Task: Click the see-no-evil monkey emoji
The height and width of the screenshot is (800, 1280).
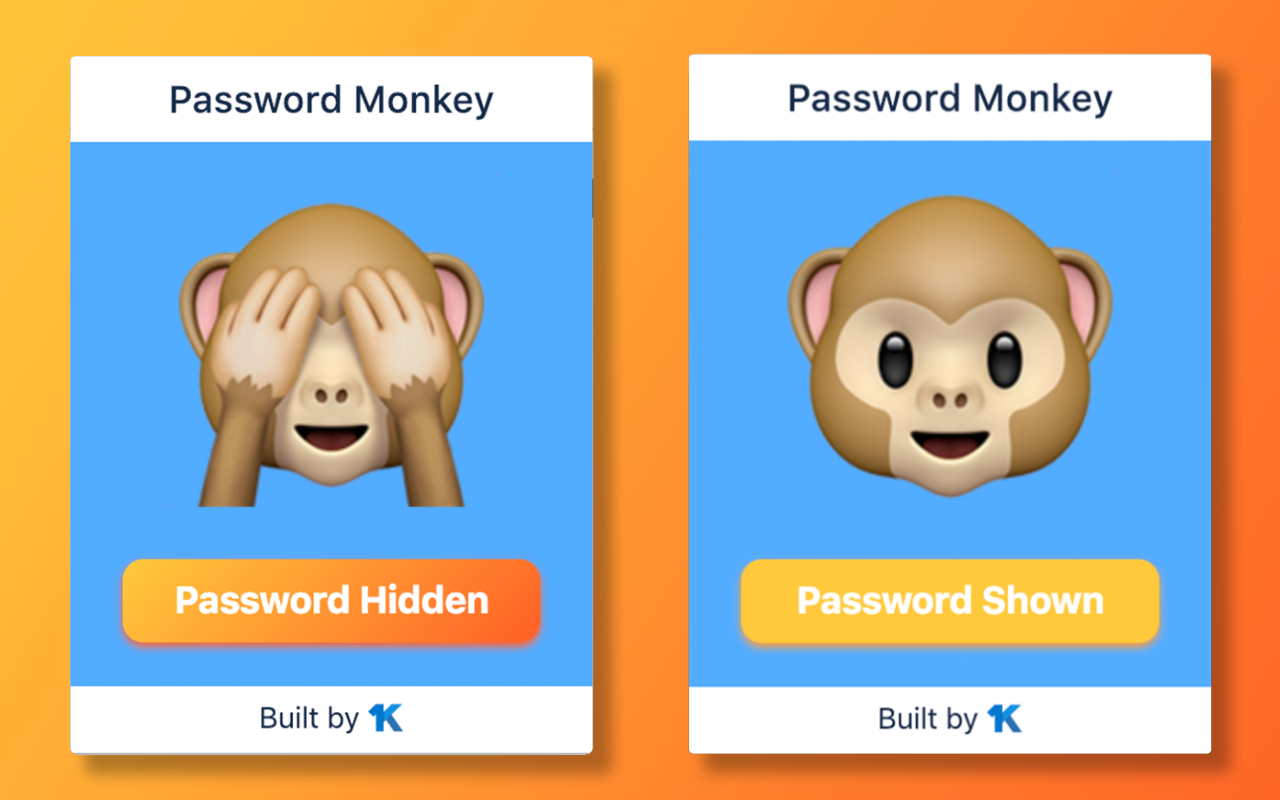Action: (331, 355)
